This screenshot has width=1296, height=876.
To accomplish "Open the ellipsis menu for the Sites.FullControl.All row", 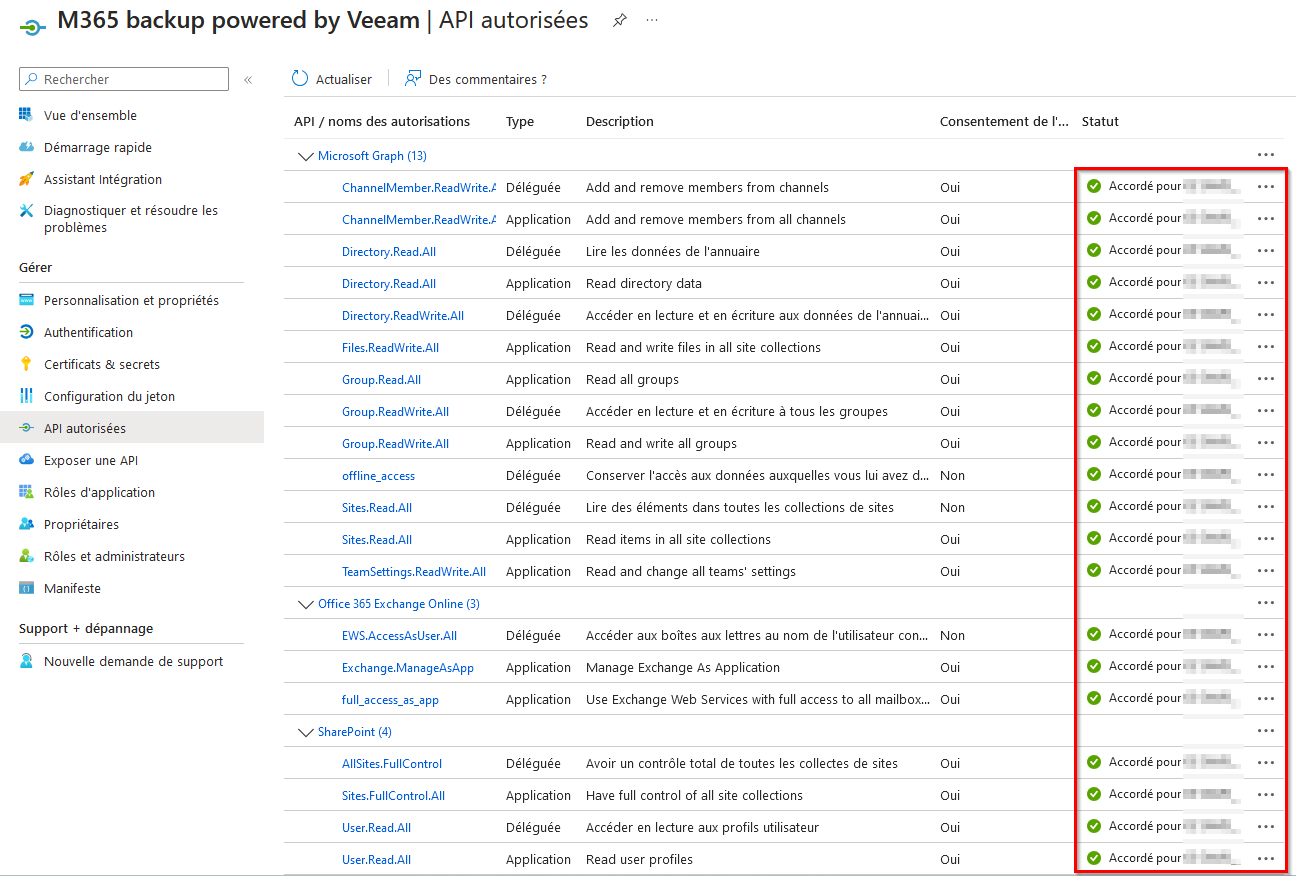I will click(x=1266, y=795).
